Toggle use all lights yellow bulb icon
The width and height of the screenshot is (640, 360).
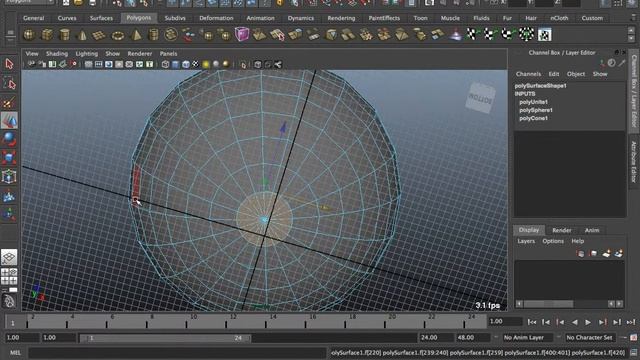click(206, 64)
